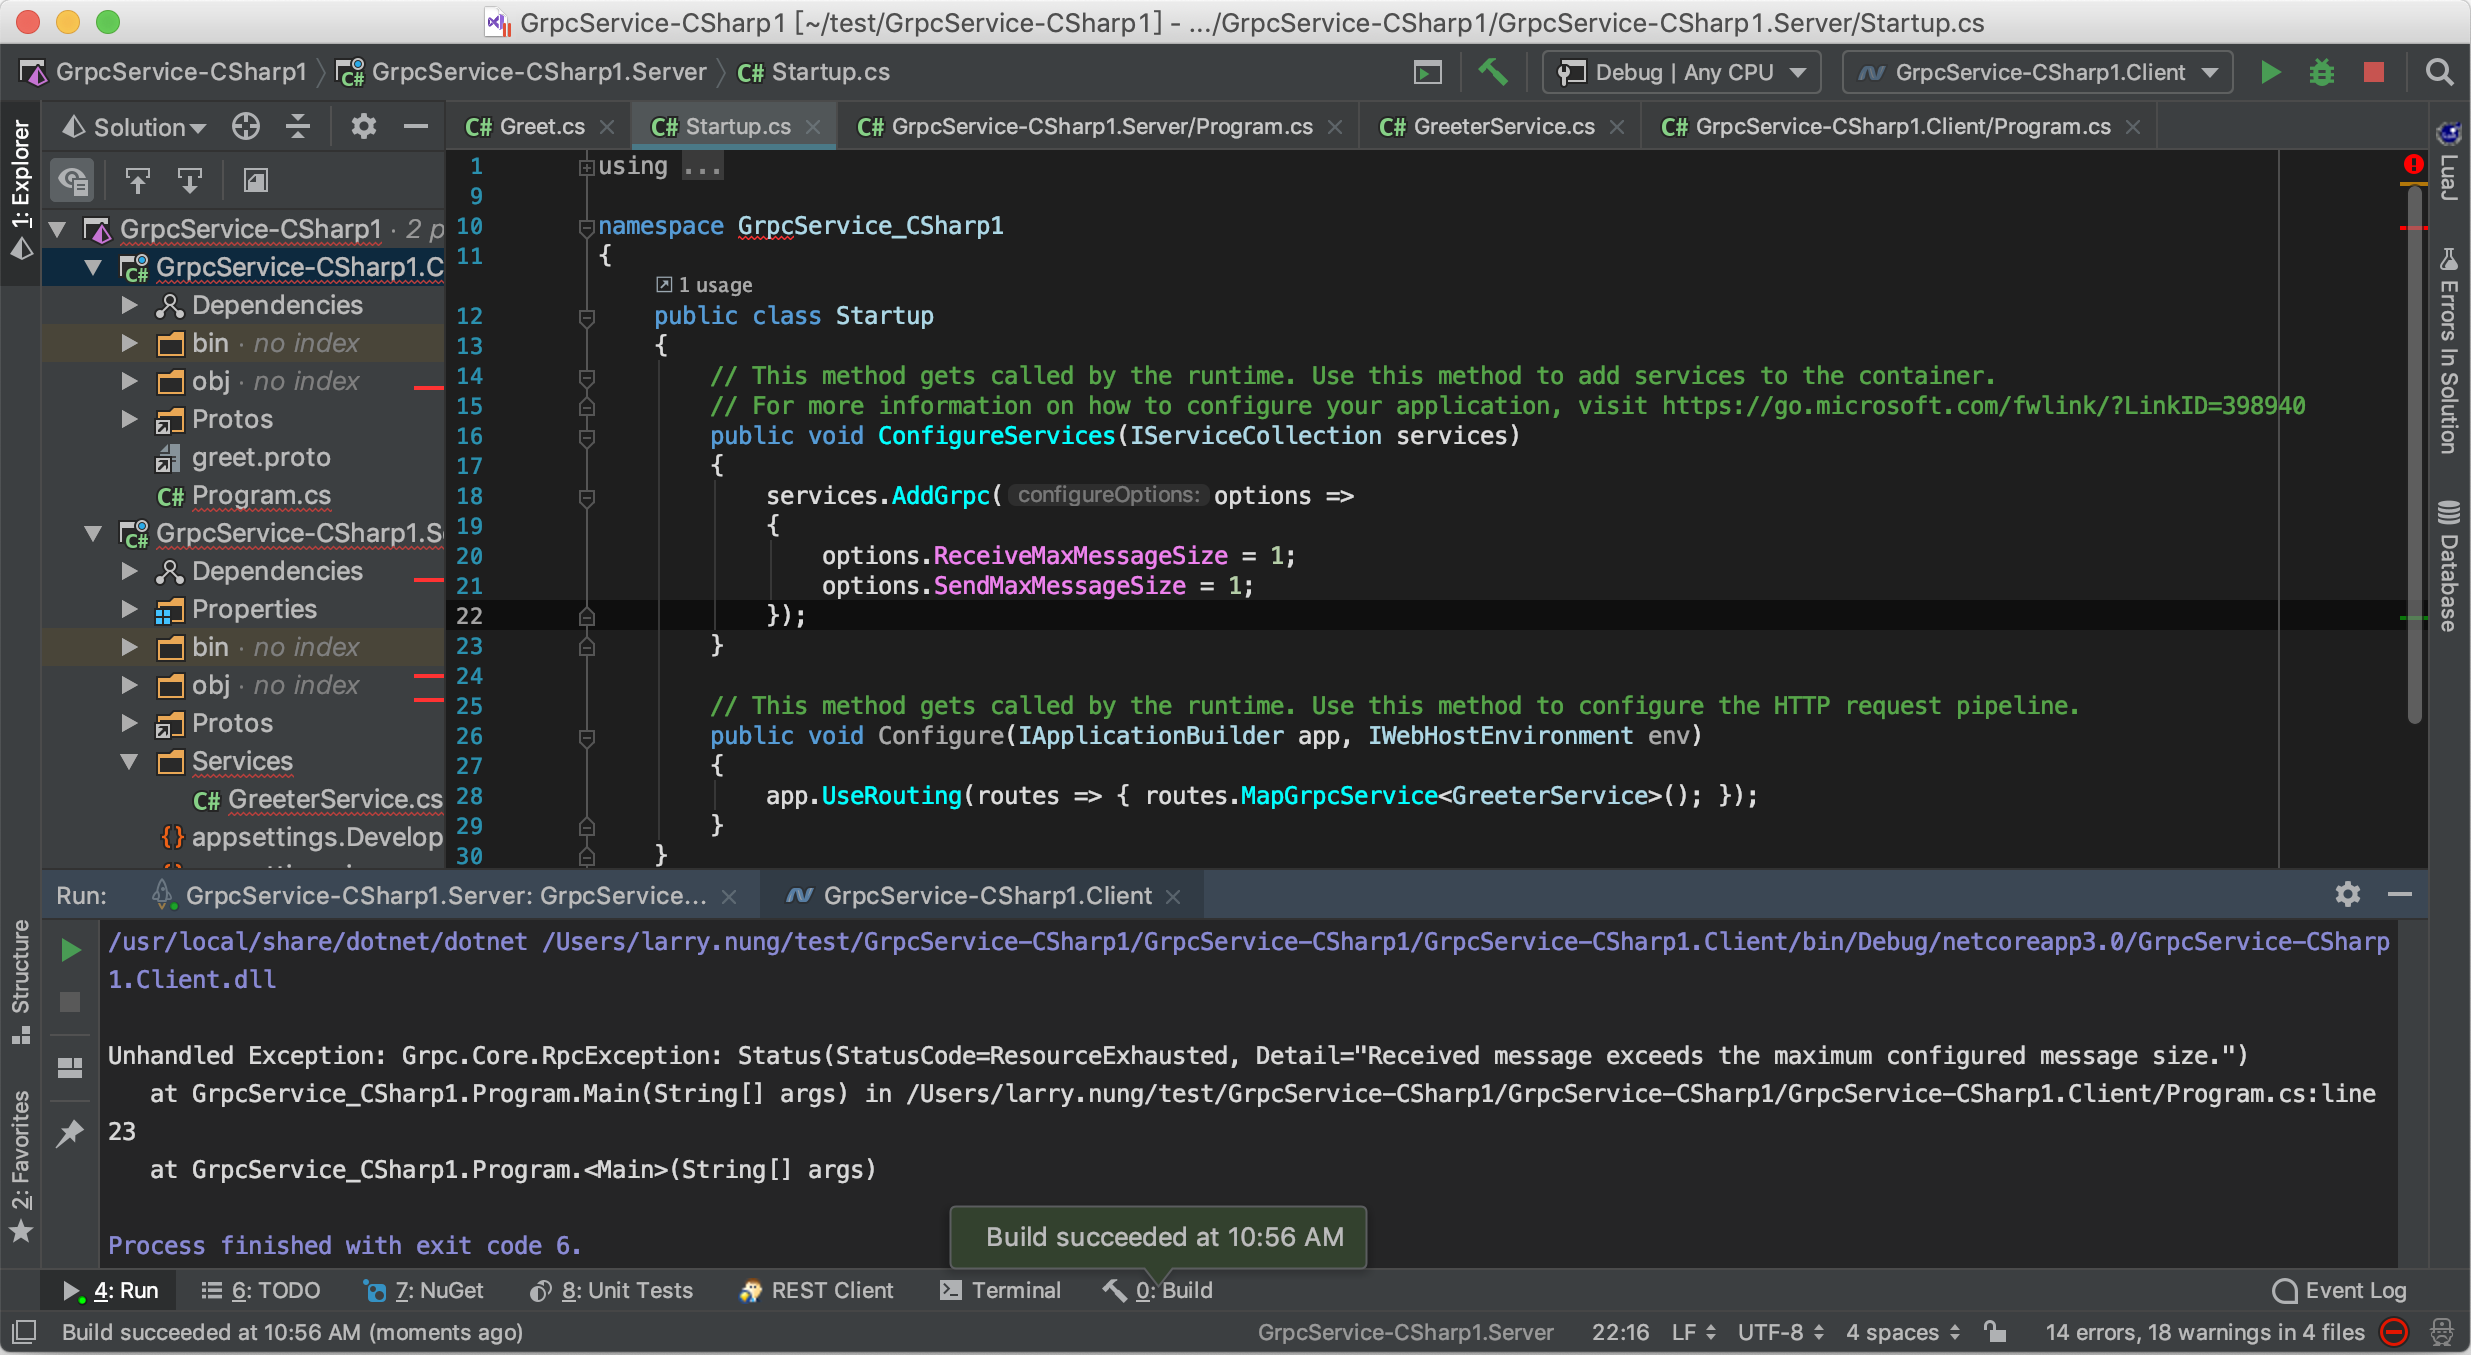This screenshot has width=2471, height=1355.
Task: Open the 7: NuGet tool window
Action: (424, 1290)
